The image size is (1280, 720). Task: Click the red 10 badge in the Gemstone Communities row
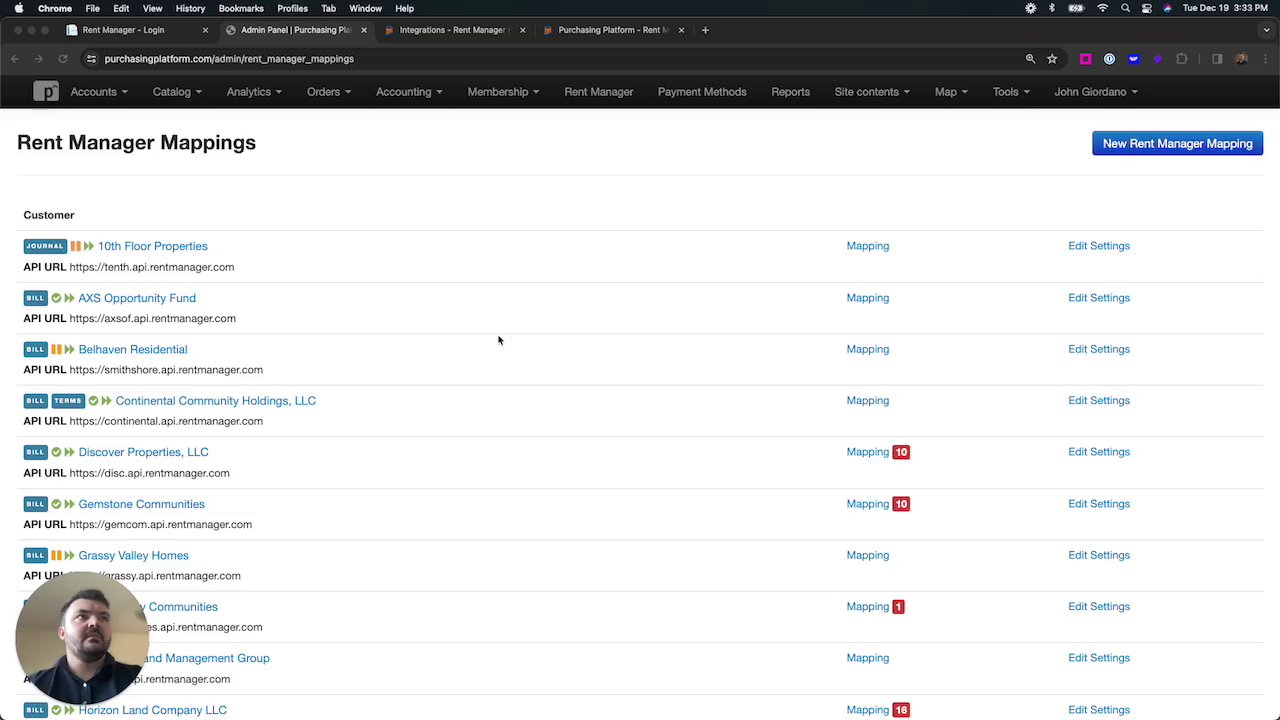901,504
